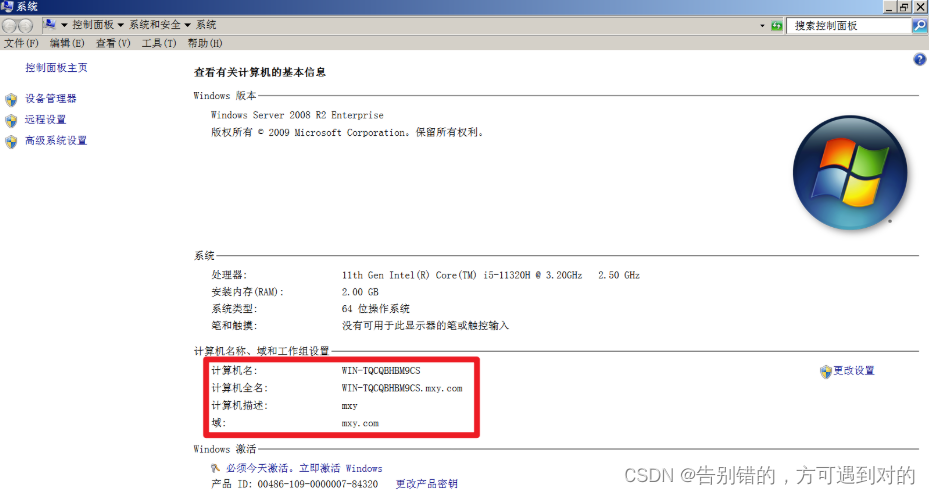Expand dropdown arrow after 系统和安全 breadcrumb

tap(187, 25)
